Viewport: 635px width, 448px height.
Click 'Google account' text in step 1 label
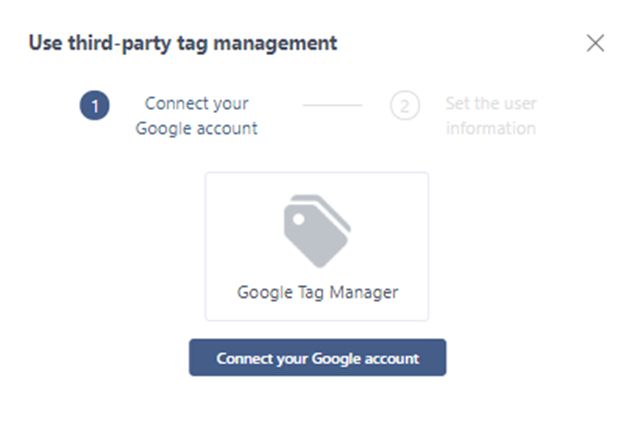pyautogui.click(x=196, y=128)
